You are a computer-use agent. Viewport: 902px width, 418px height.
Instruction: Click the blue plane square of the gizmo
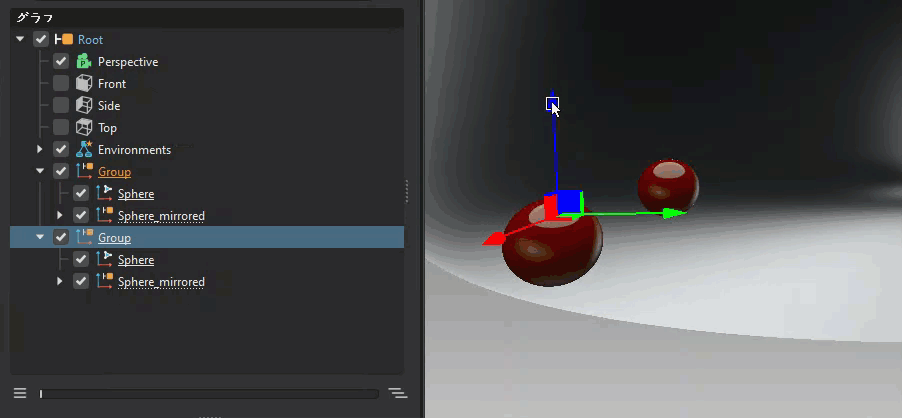click(x=570, y=202)
